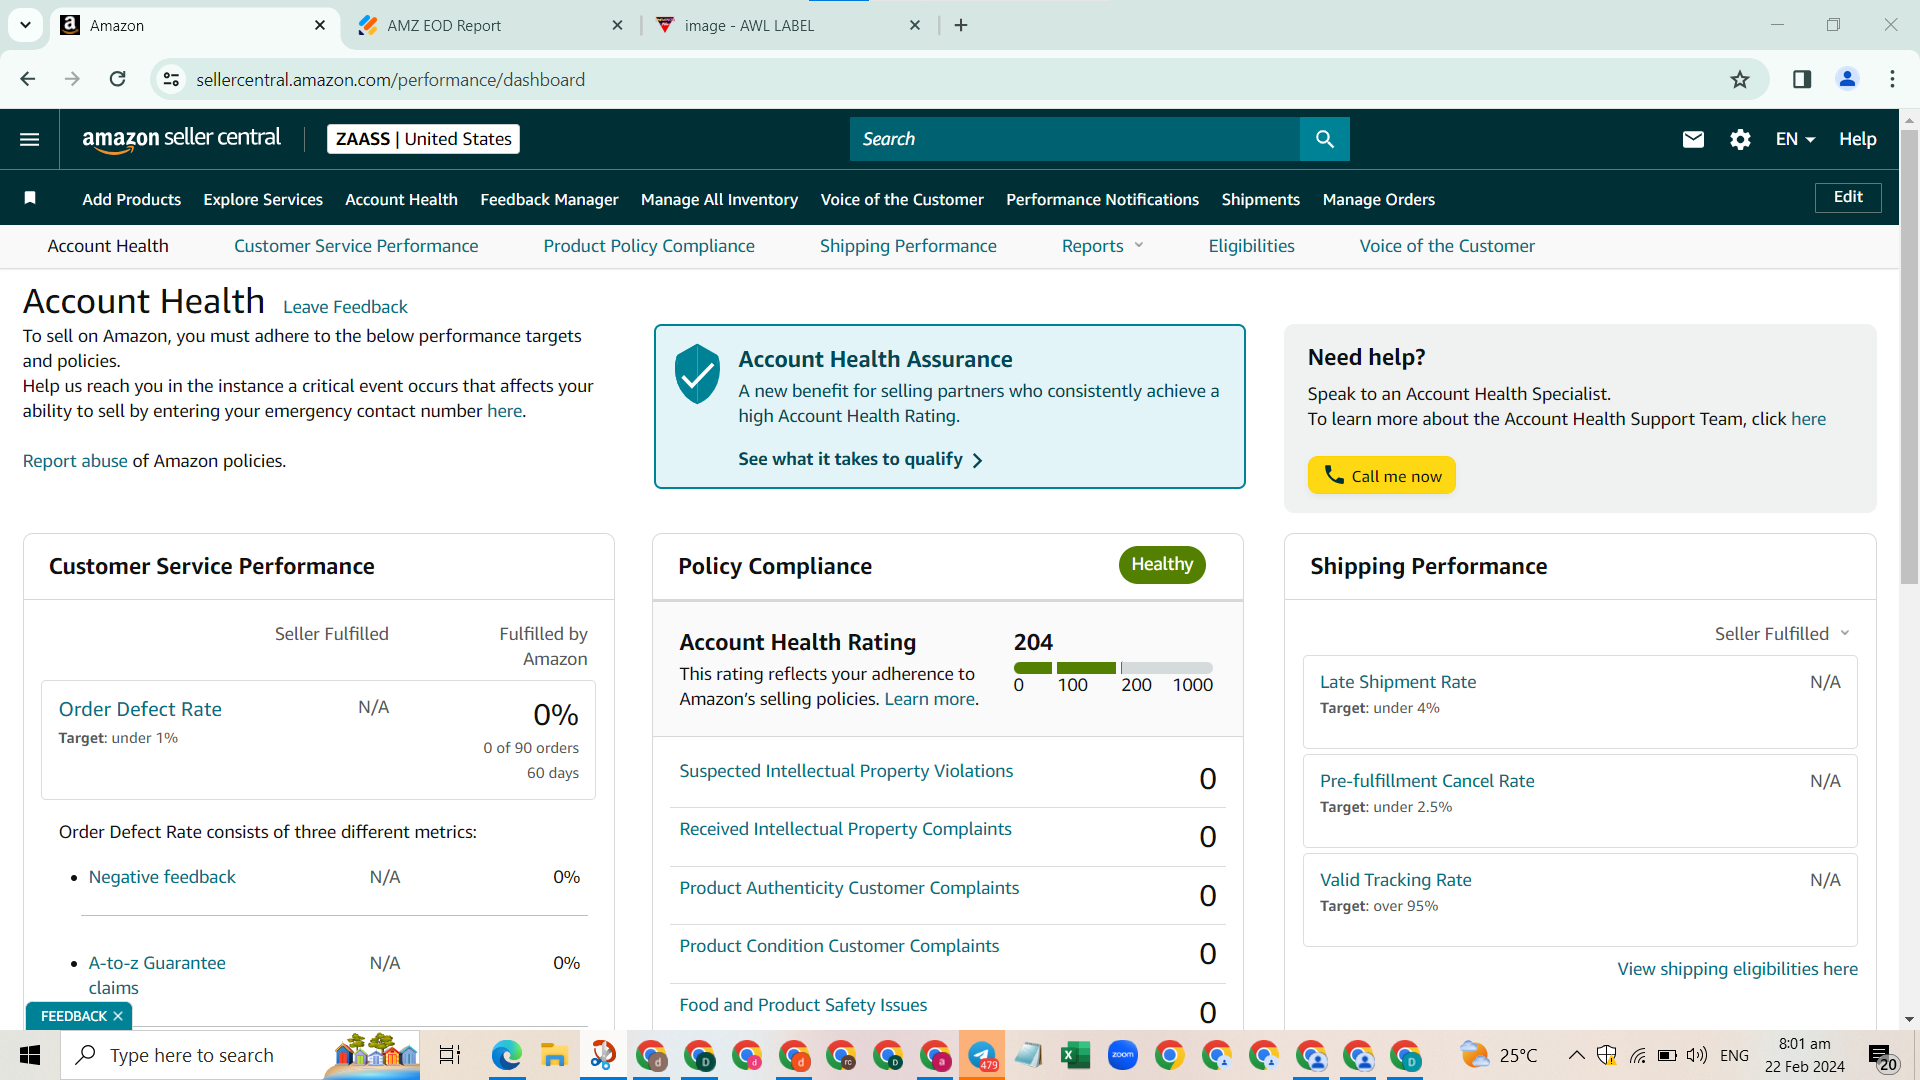Viewport: 1920px width, 1080px height.
Task: Expand the Reports dropdown menu
Action: point(1102,246)
